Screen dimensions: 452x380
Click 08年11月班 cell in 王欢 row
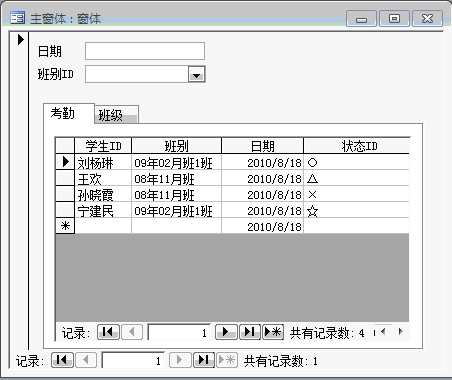coord(177,179)
